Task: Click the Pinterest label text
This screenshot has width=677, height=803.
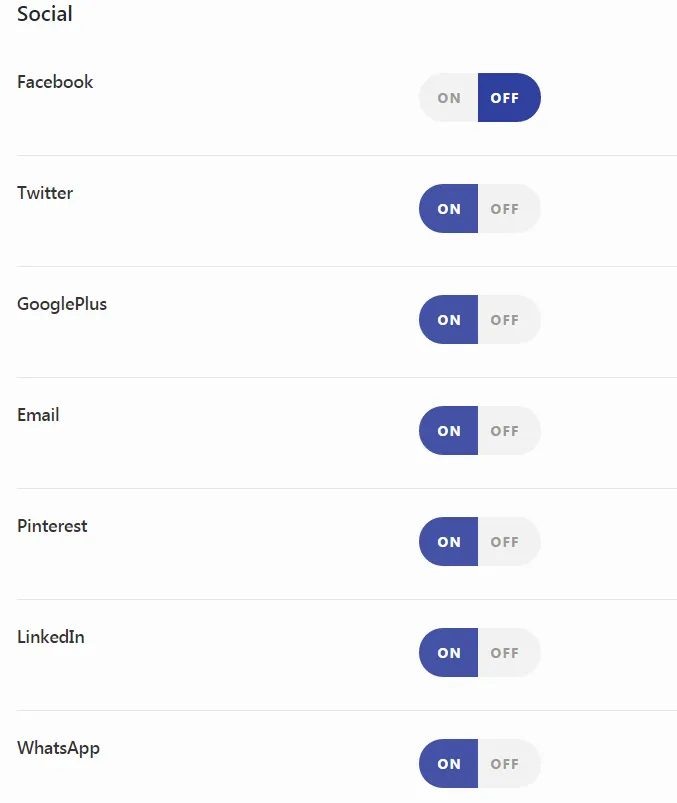Action: tap(52, 526)
